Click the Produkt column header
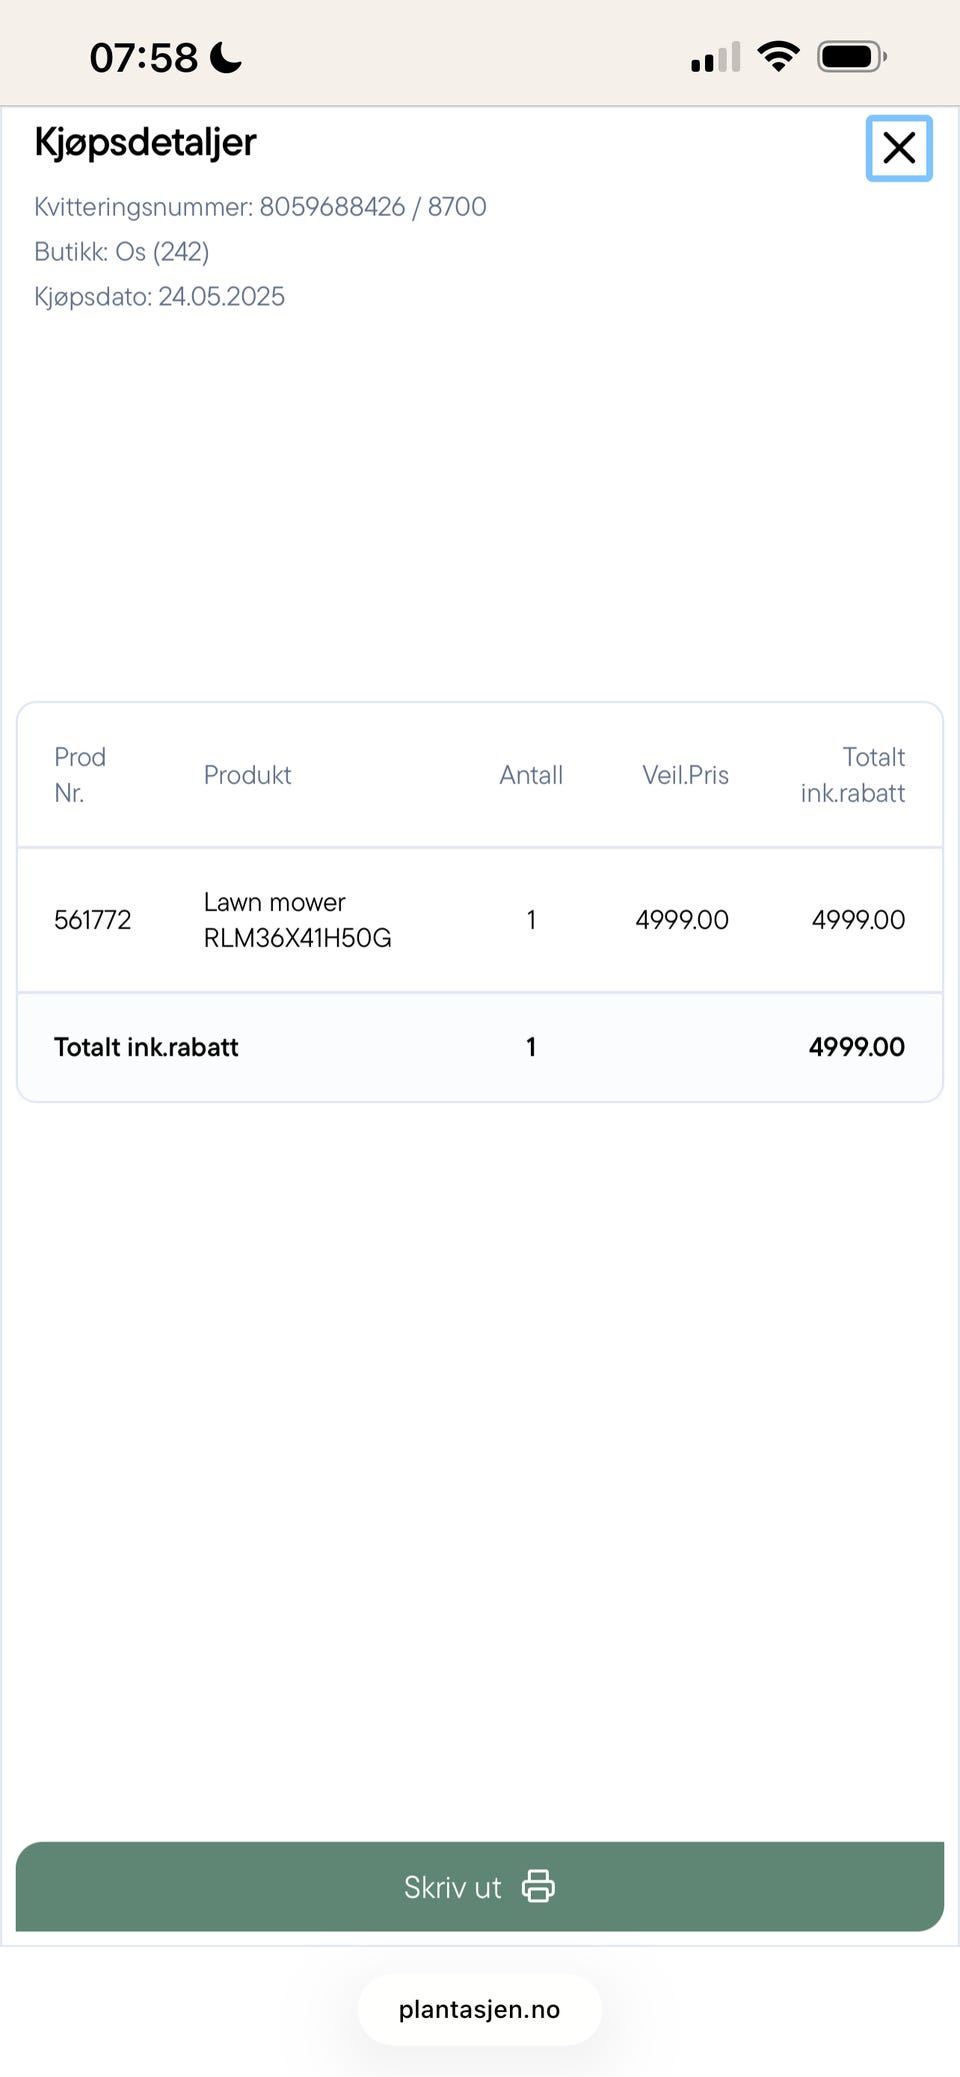The image size is (960, 2077). point(248,775)
